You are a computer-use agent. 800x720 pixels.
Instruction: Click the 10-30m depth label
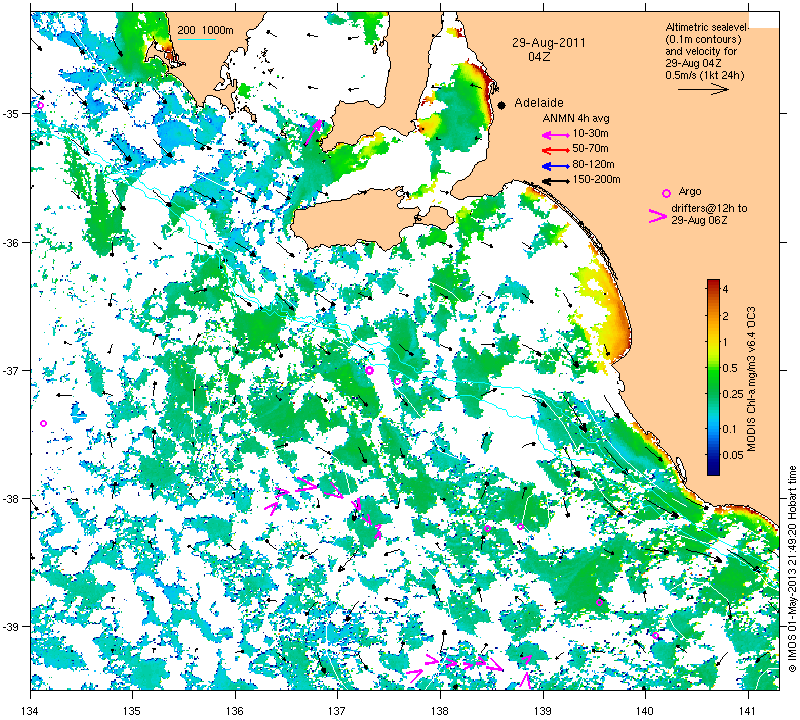590,134
